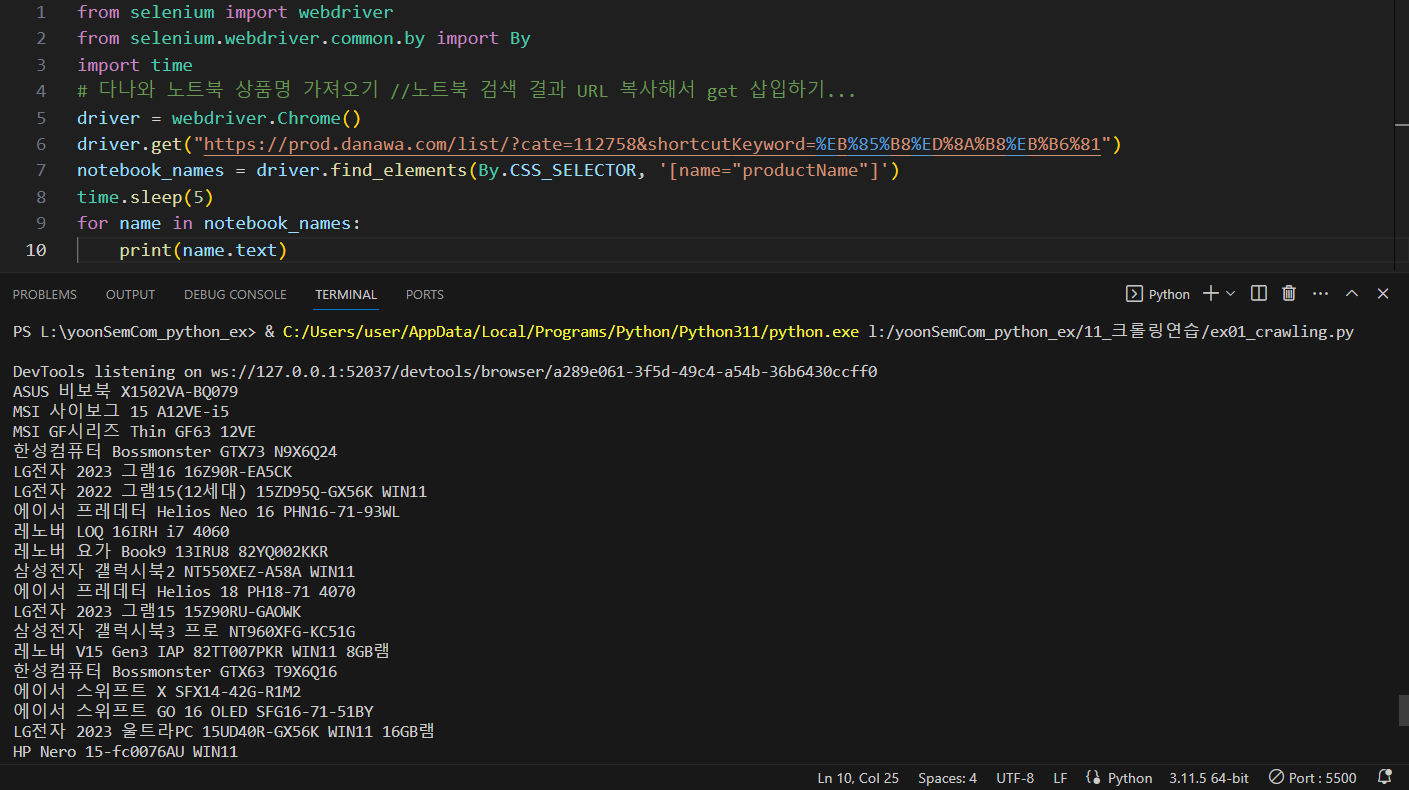Viewport: 1409px width, 790px height.
Task: Click 'ASUS 비보북 X1502VA-BQ079' output line
Action: pos(126,392)
